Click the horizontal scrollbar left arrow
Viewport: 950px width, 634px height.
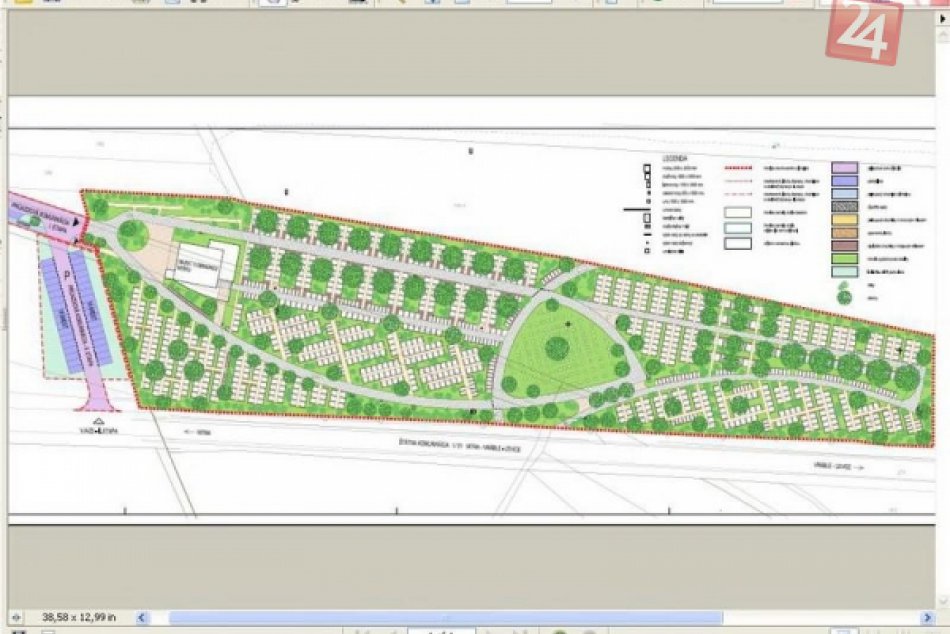141,618
